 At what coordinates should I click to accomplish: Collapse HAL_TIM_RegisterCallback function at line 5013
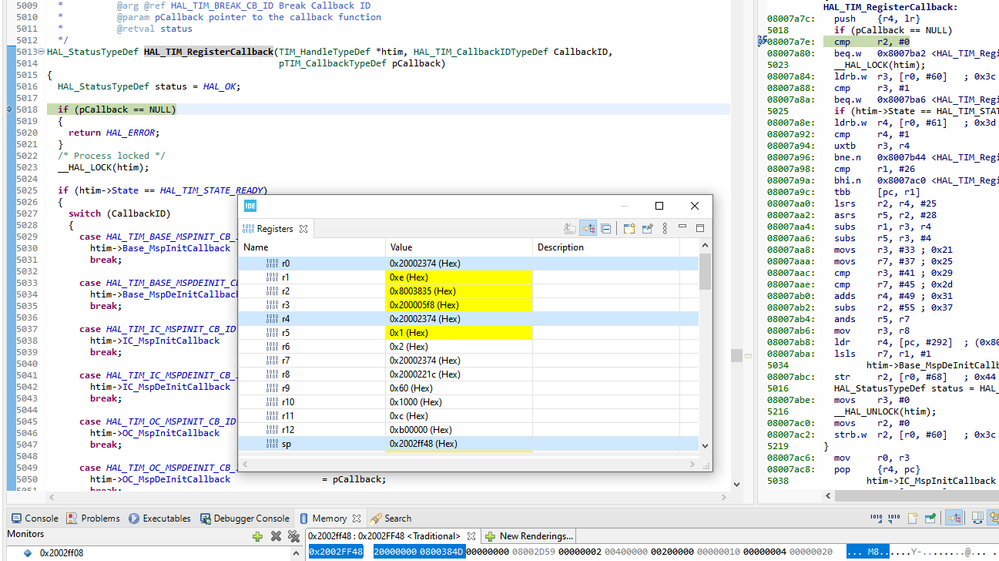(x=42, y=52)
